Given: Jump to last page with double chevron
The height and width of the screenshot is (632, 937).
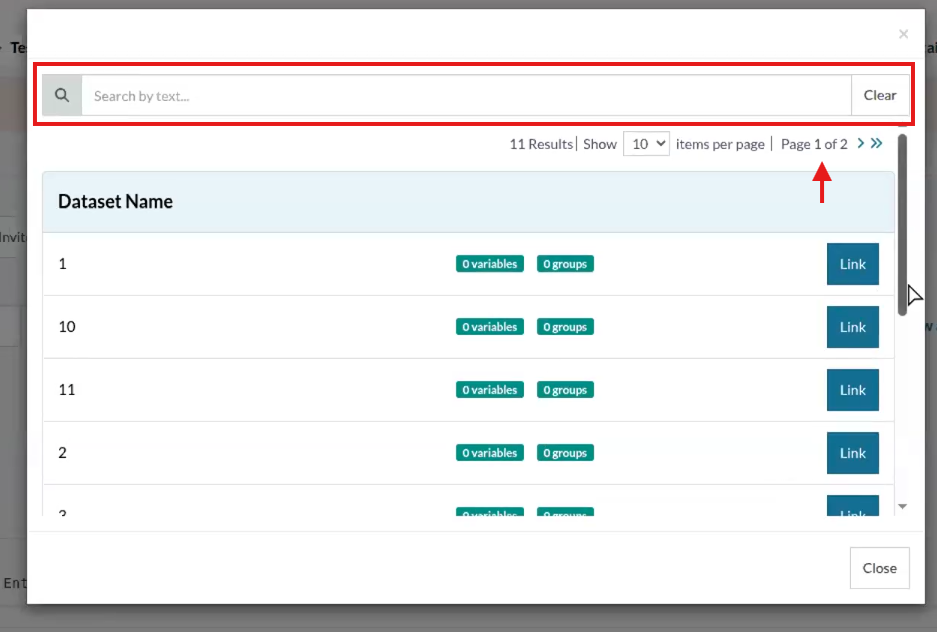Looking at the screenshot, I should click(877, 143).
